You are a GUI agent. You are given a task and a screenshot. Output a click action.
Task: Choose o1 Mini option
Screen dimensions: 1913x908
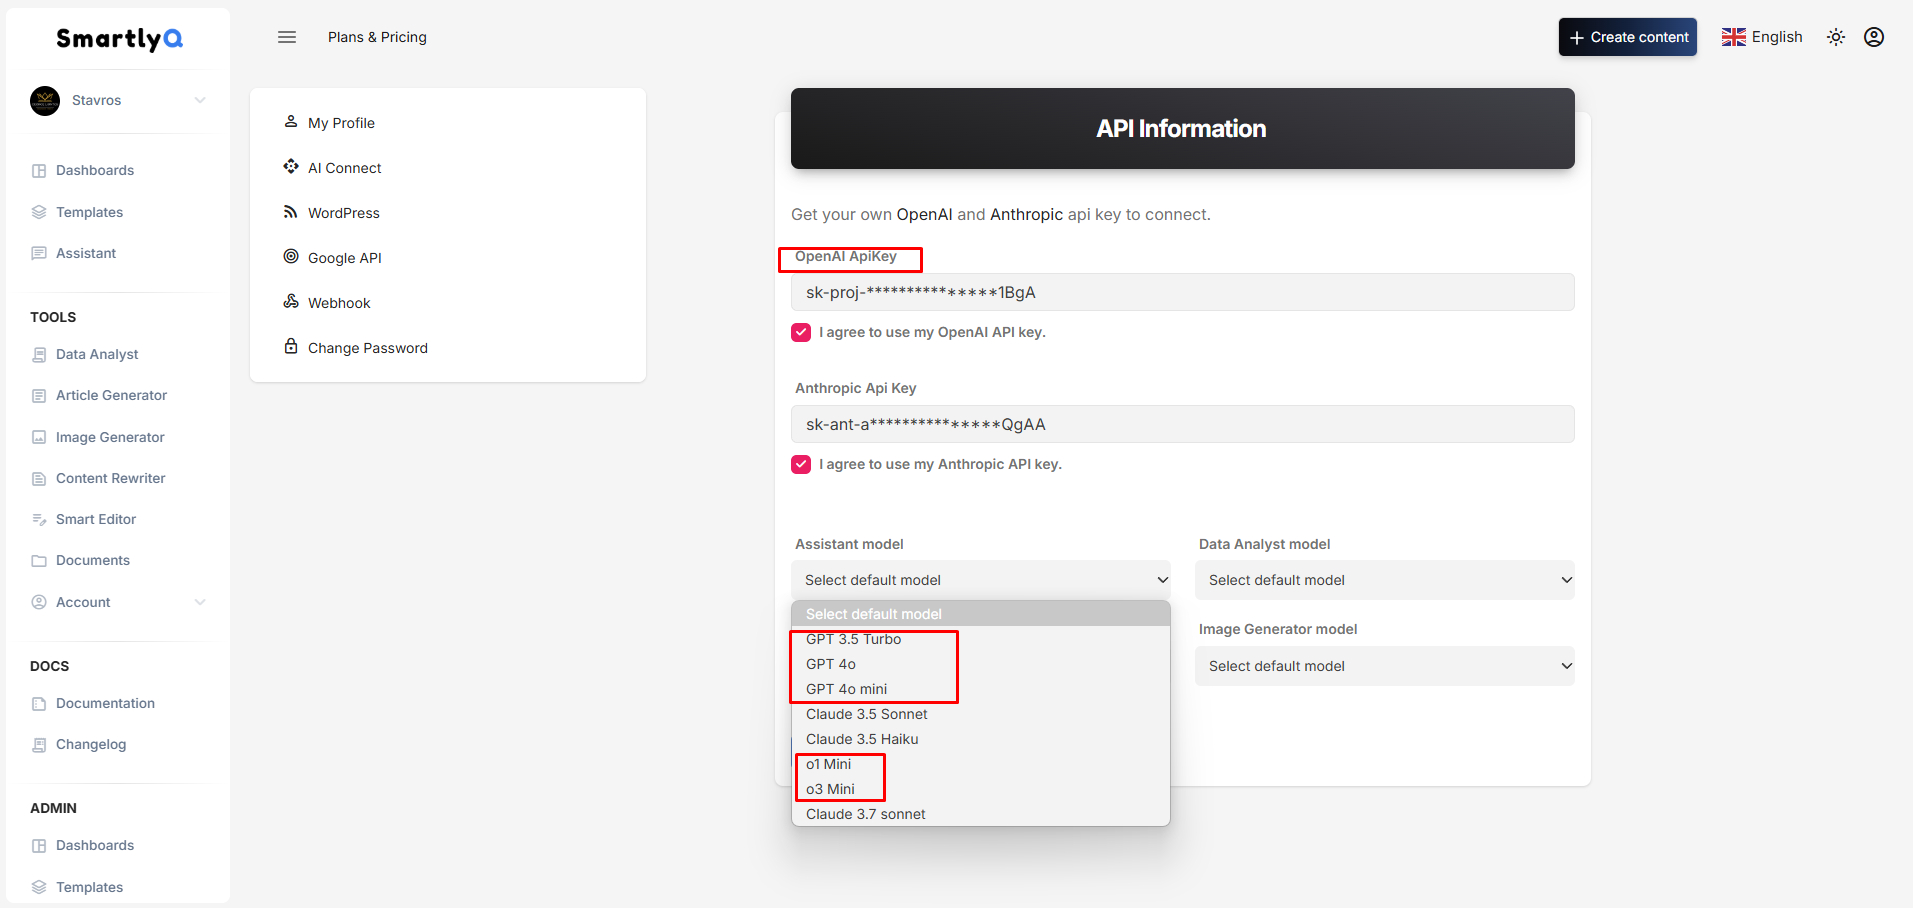pos(981,764)
